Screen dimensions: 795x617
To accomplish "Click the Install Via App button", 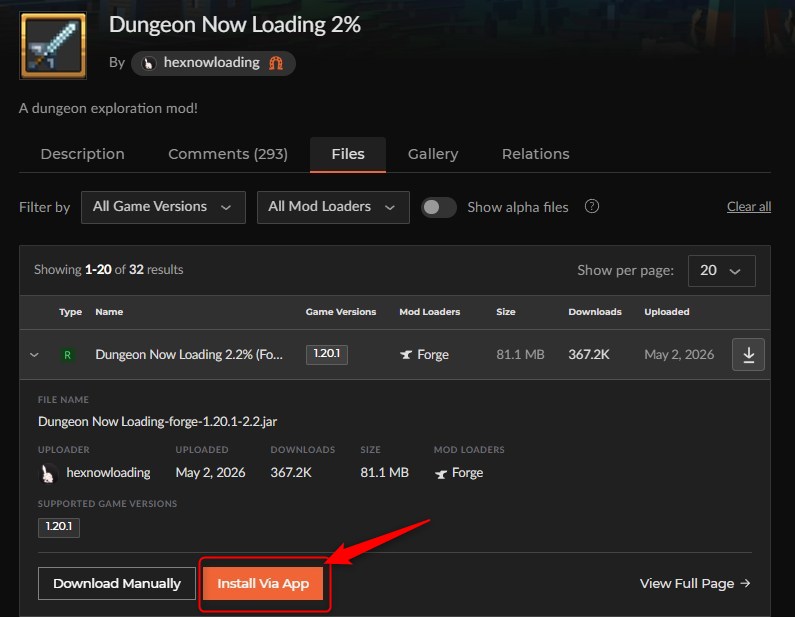I will click(x=263, y=584).
